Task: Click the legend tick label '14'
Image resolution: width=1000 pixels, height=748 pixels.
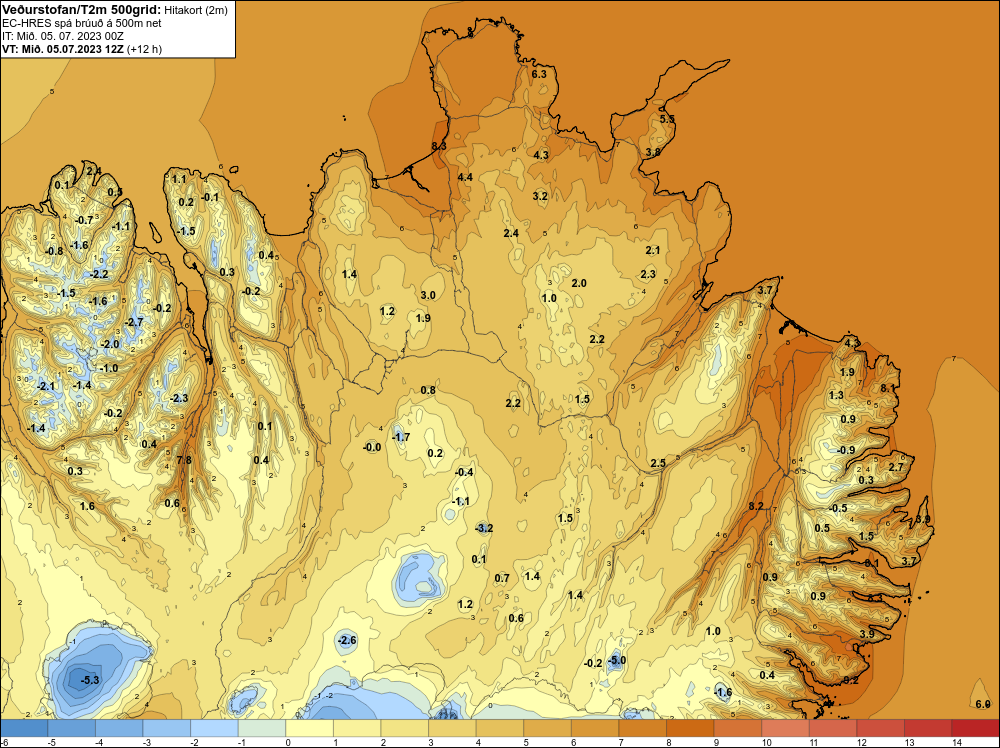Action: [957, 742]
